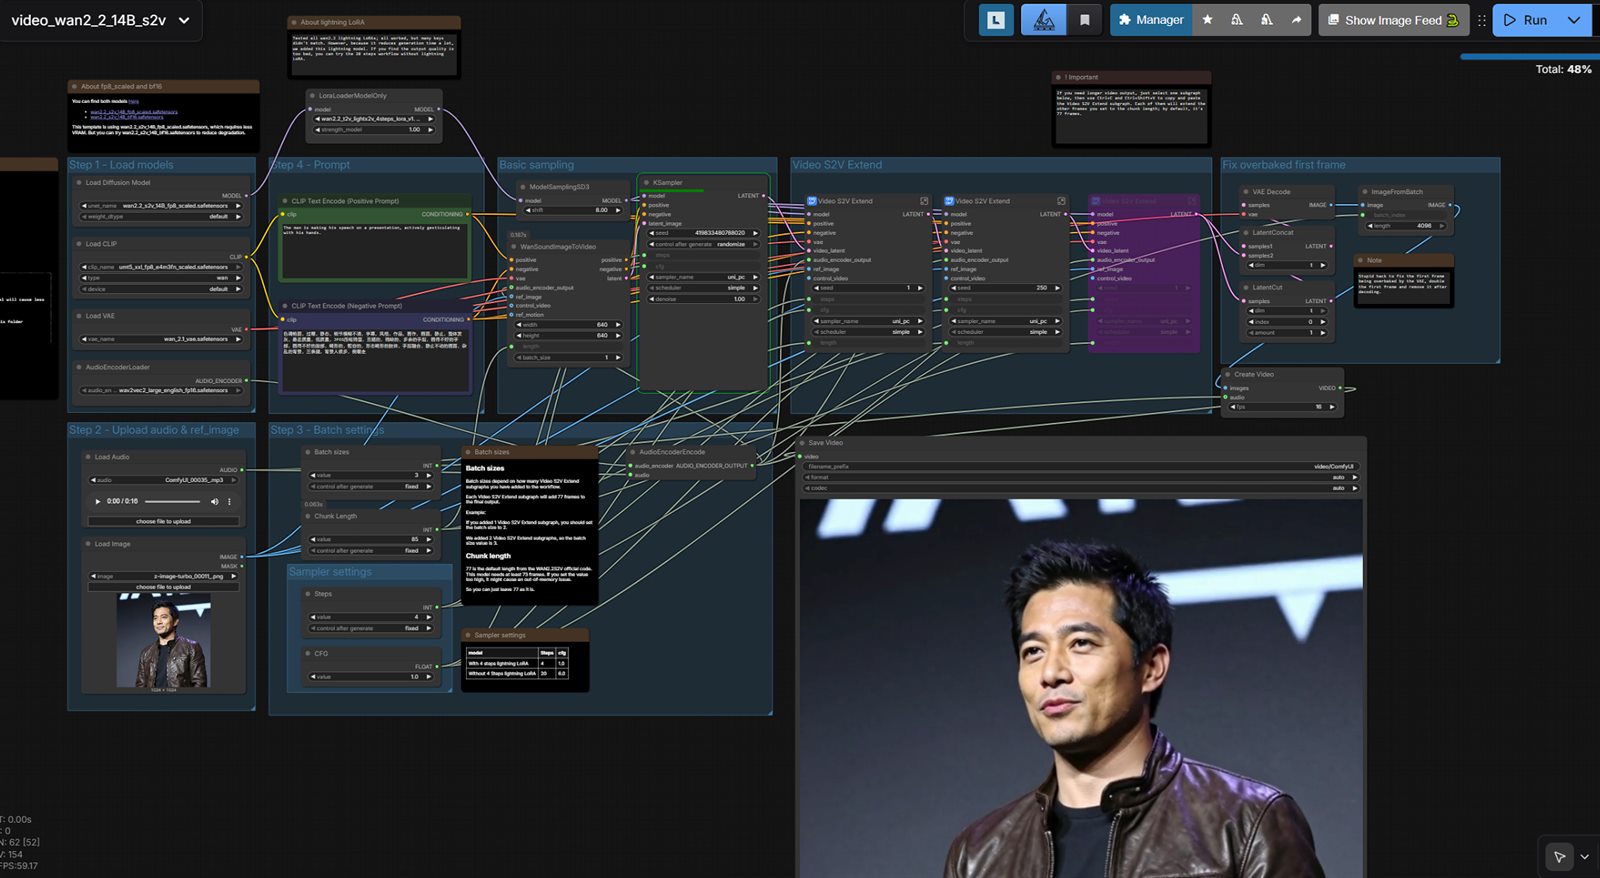Click choose file to upload in Load Audio
This screenshot has height=878, width=1600.
(x=163, y=521)
